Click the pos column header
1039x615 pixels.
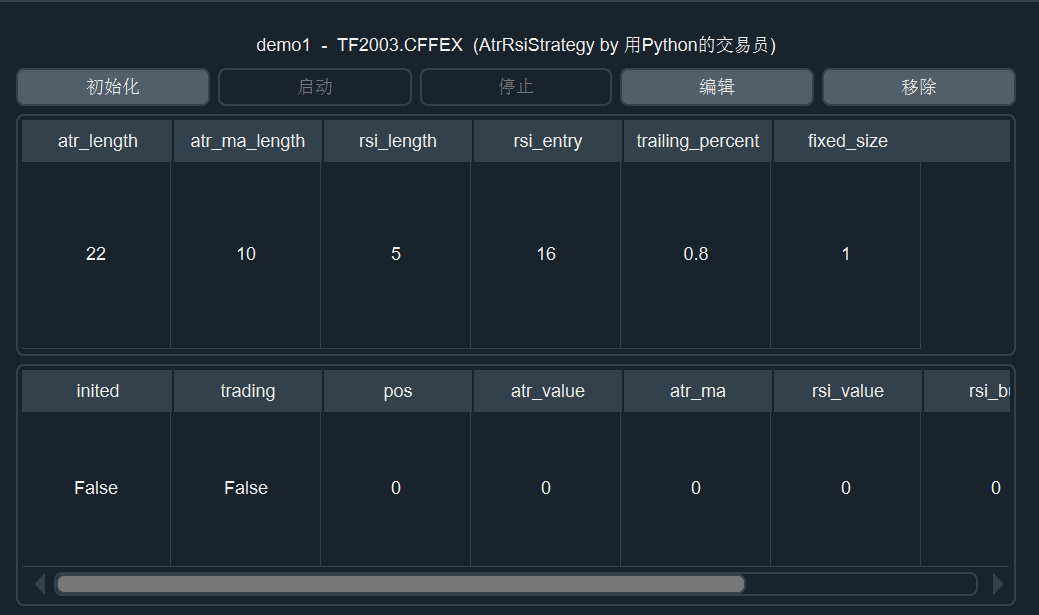click(397, 391)
